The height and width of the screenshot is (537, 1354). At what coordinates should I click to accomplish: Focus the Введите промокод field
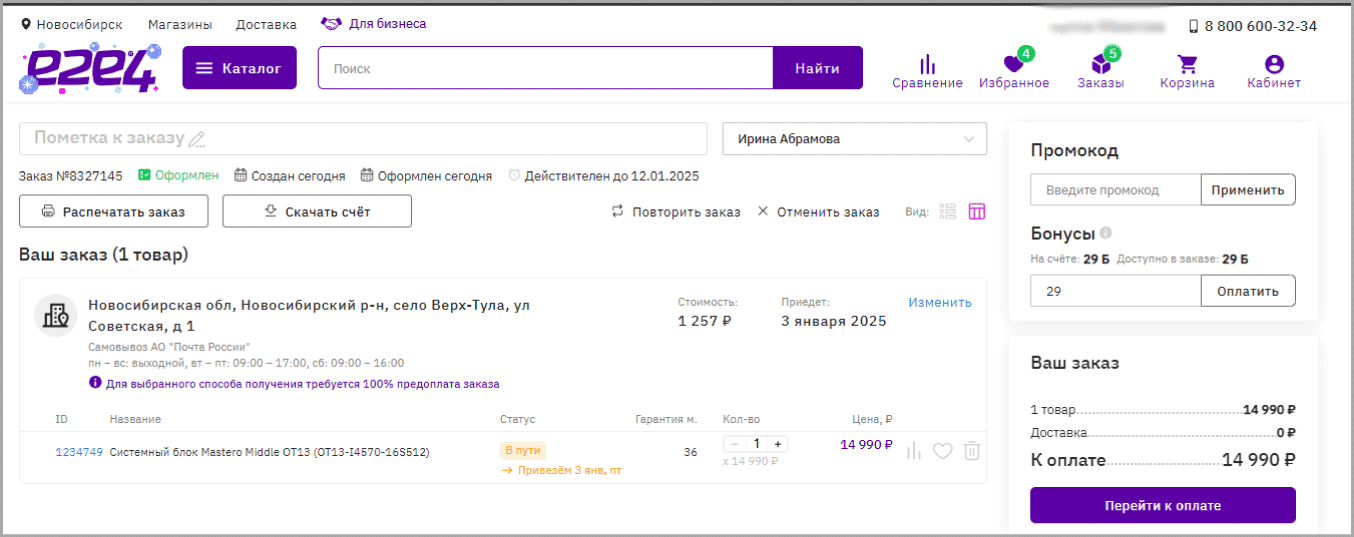[1116, 189]
